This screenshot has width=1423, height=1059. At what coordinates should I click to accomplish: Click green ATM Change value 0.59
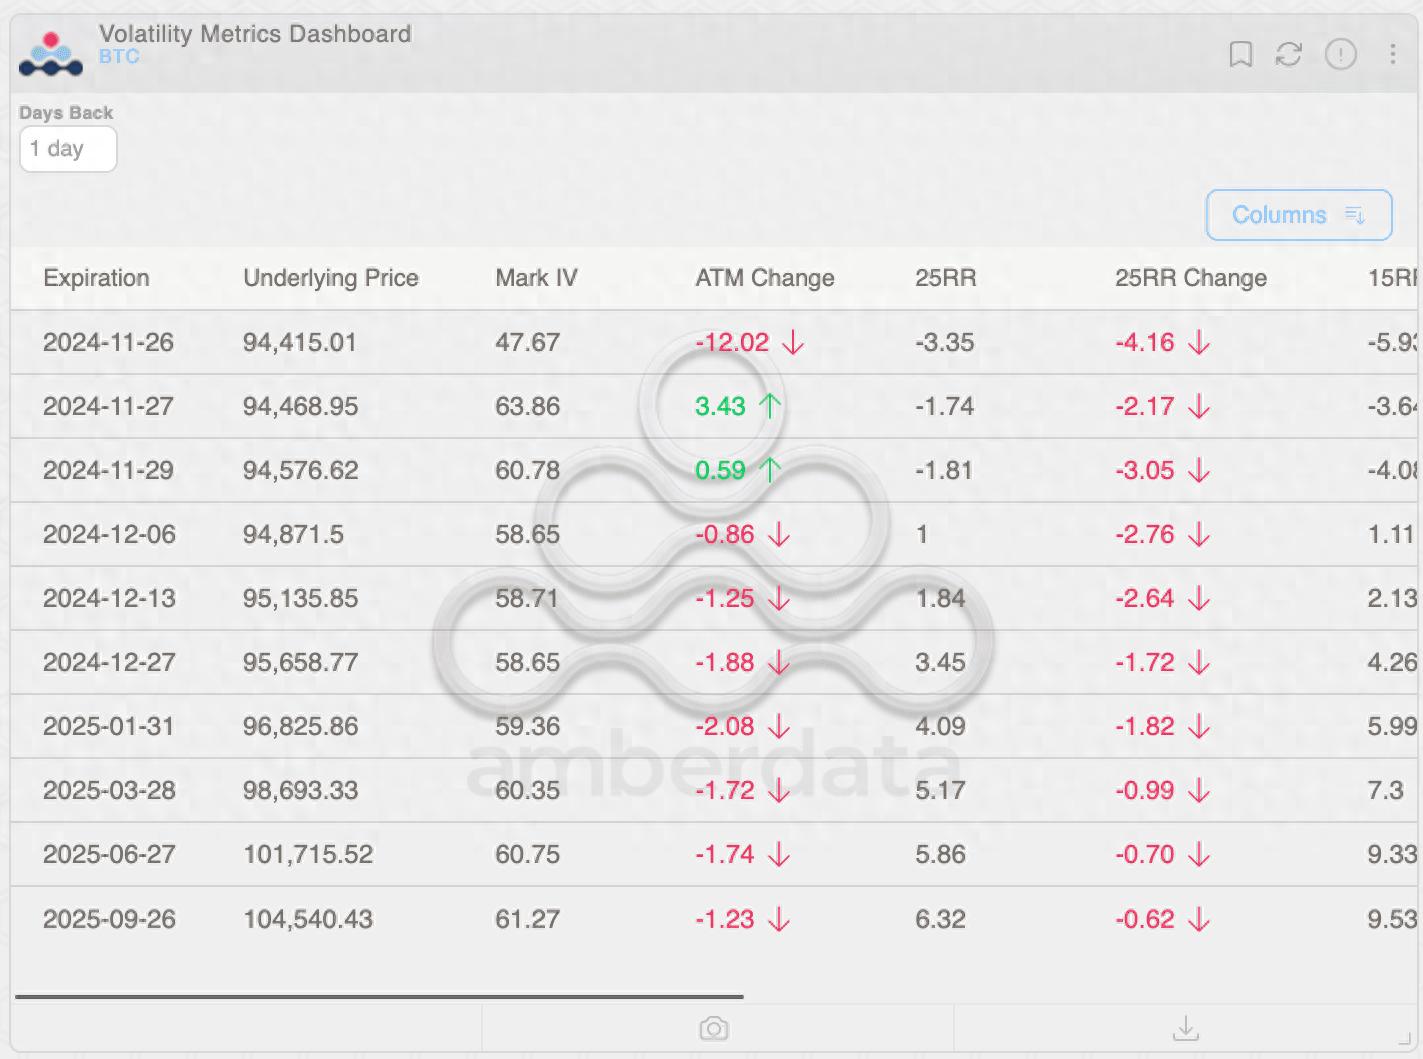click(720, 470)
